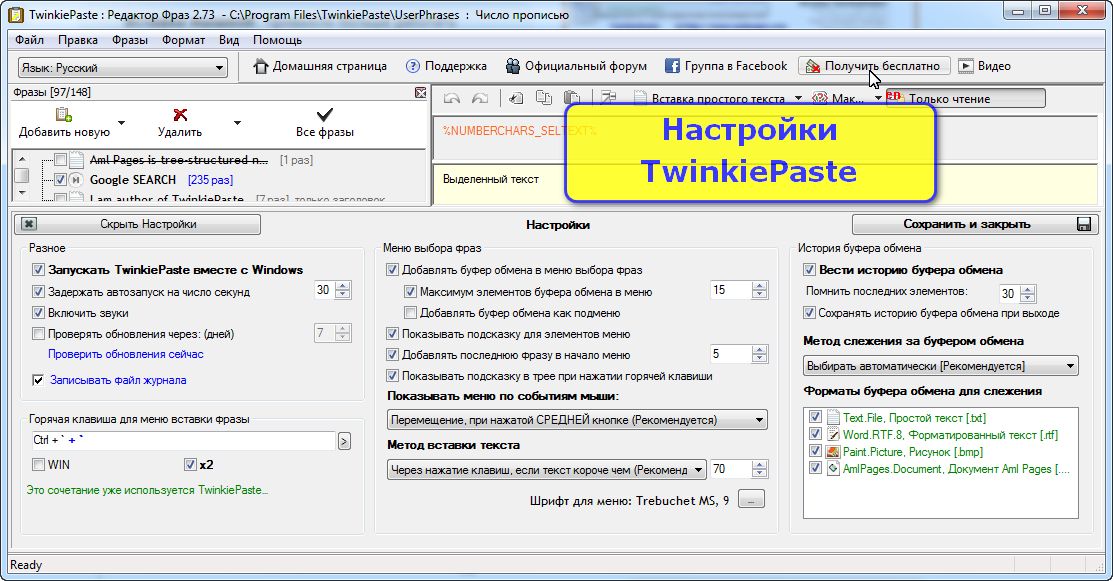Screen dimensions: 1113x581
Task: Toggle the x2 hotkey checkbox
Action: click(x=190, y=465)
